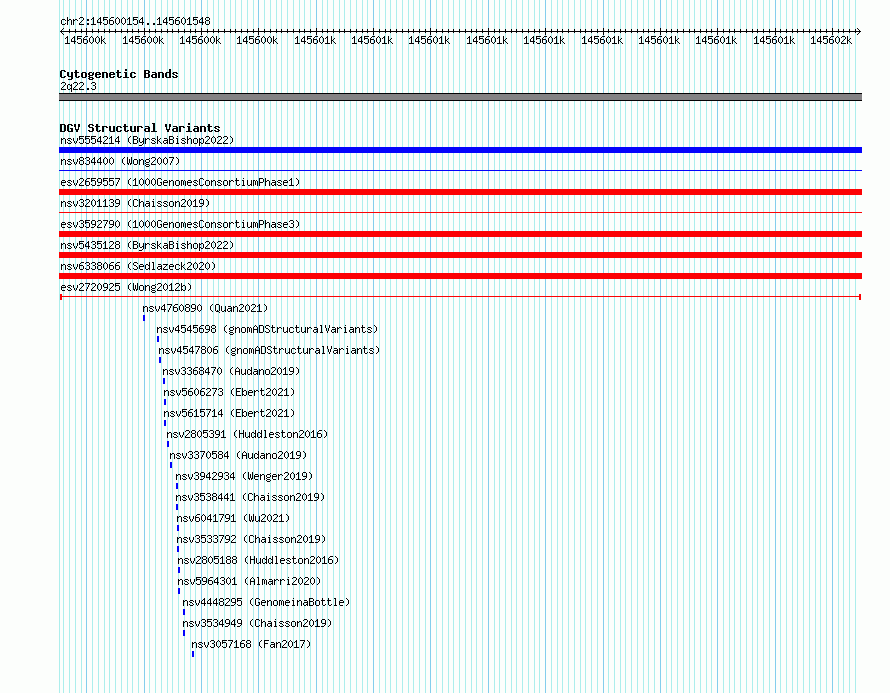Click the bracketed red line under esv2720925
This screenshot has width=890, height=693.
(460, 297)
